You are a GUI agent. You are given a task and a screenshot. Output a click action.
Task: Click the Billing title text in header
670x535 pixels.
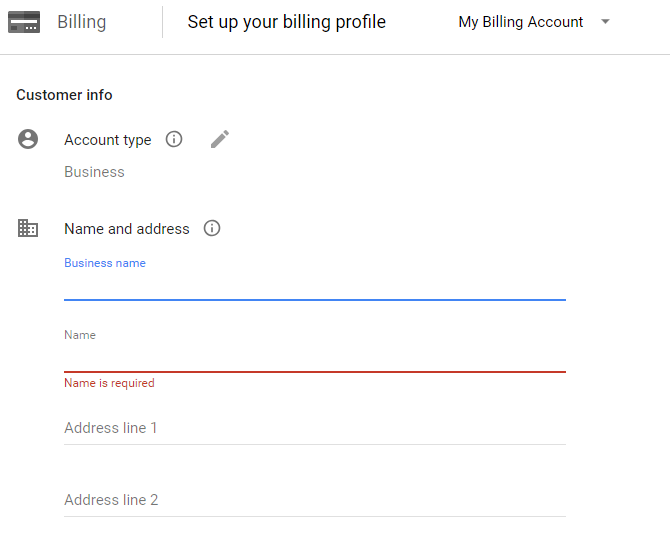pyautogui.click(x=81, y=22)
